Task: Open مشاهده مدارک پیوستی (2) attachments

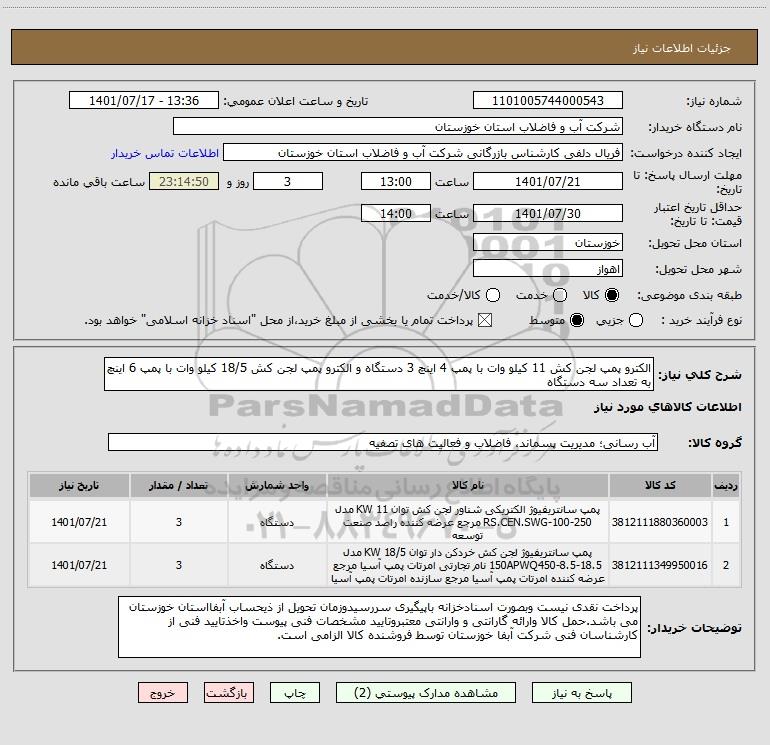Action: pos(426,693)
